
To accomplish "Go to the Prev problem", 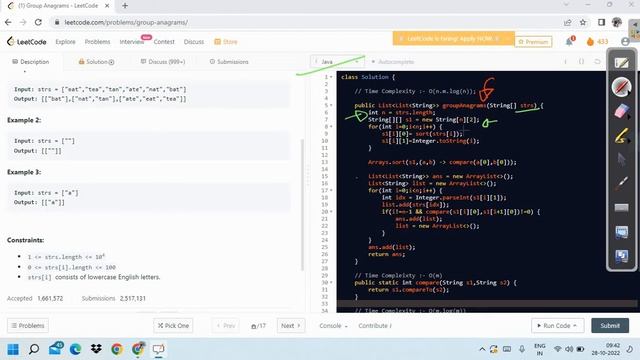I will click(x=226, y=326).
